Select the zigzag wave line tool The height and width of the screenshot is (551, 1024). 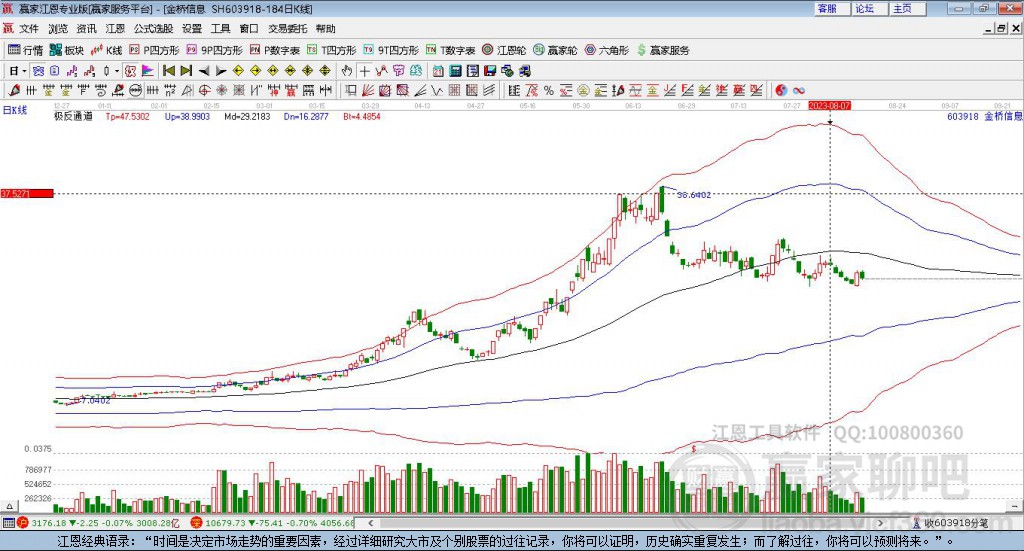tap(436, 90)
